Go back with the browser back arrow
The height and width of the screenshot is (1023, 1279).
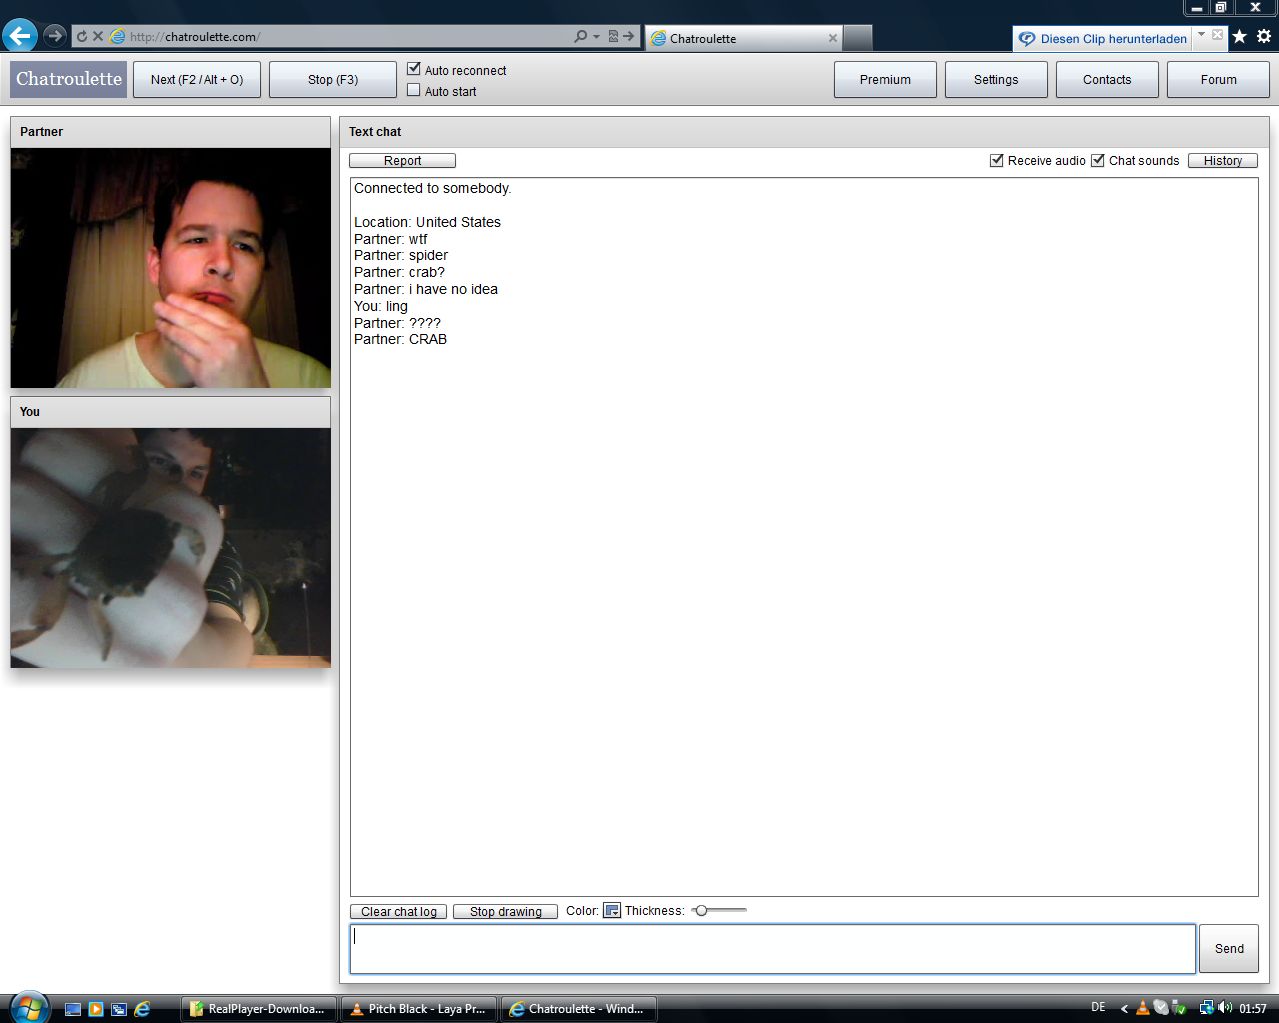pyautogui.click(x=20, y=36)
